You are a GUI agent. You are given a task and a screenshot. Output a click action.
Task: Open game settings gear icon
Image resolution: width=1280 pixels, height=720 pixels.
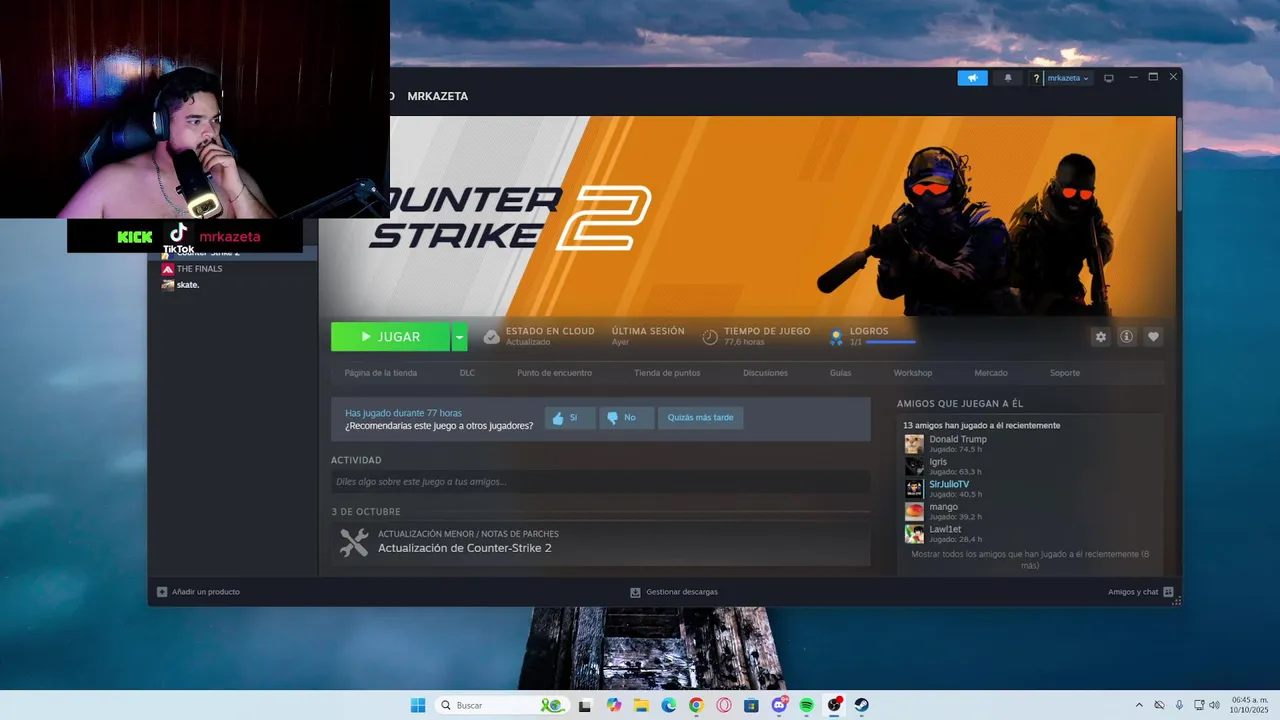(x=1101, y=337)
